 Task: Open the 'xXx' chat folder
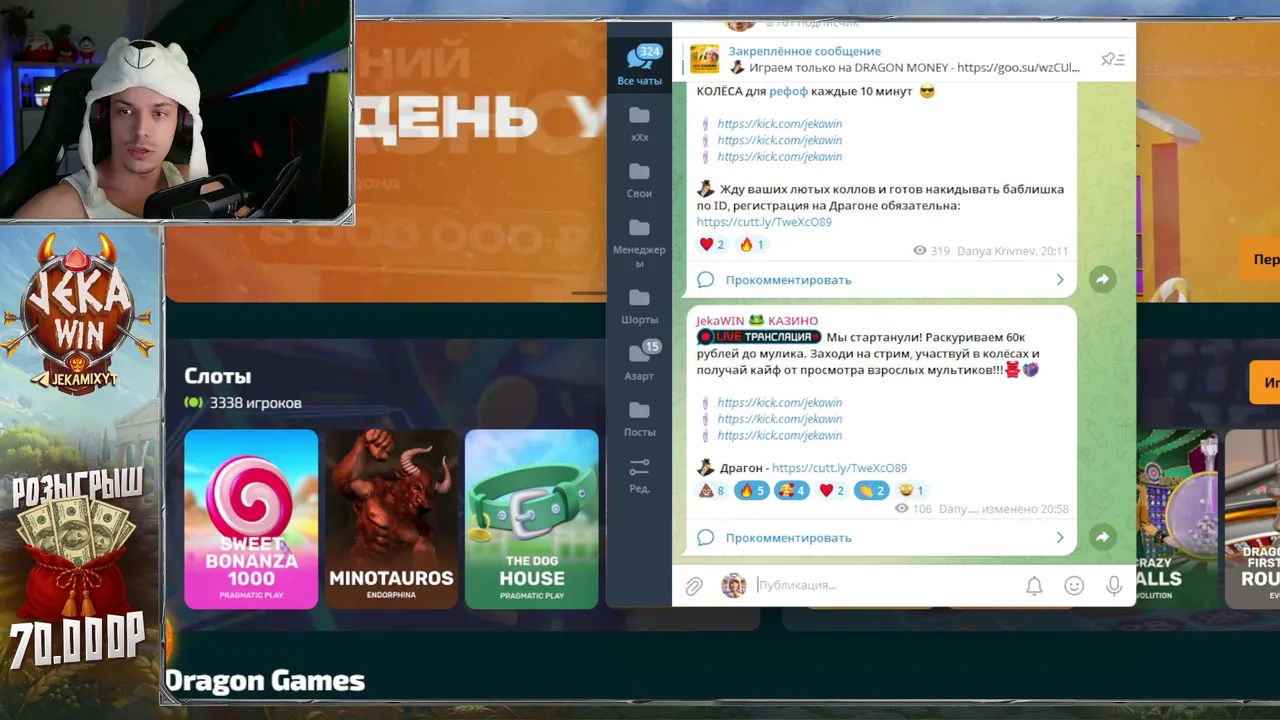pos(639,124)
